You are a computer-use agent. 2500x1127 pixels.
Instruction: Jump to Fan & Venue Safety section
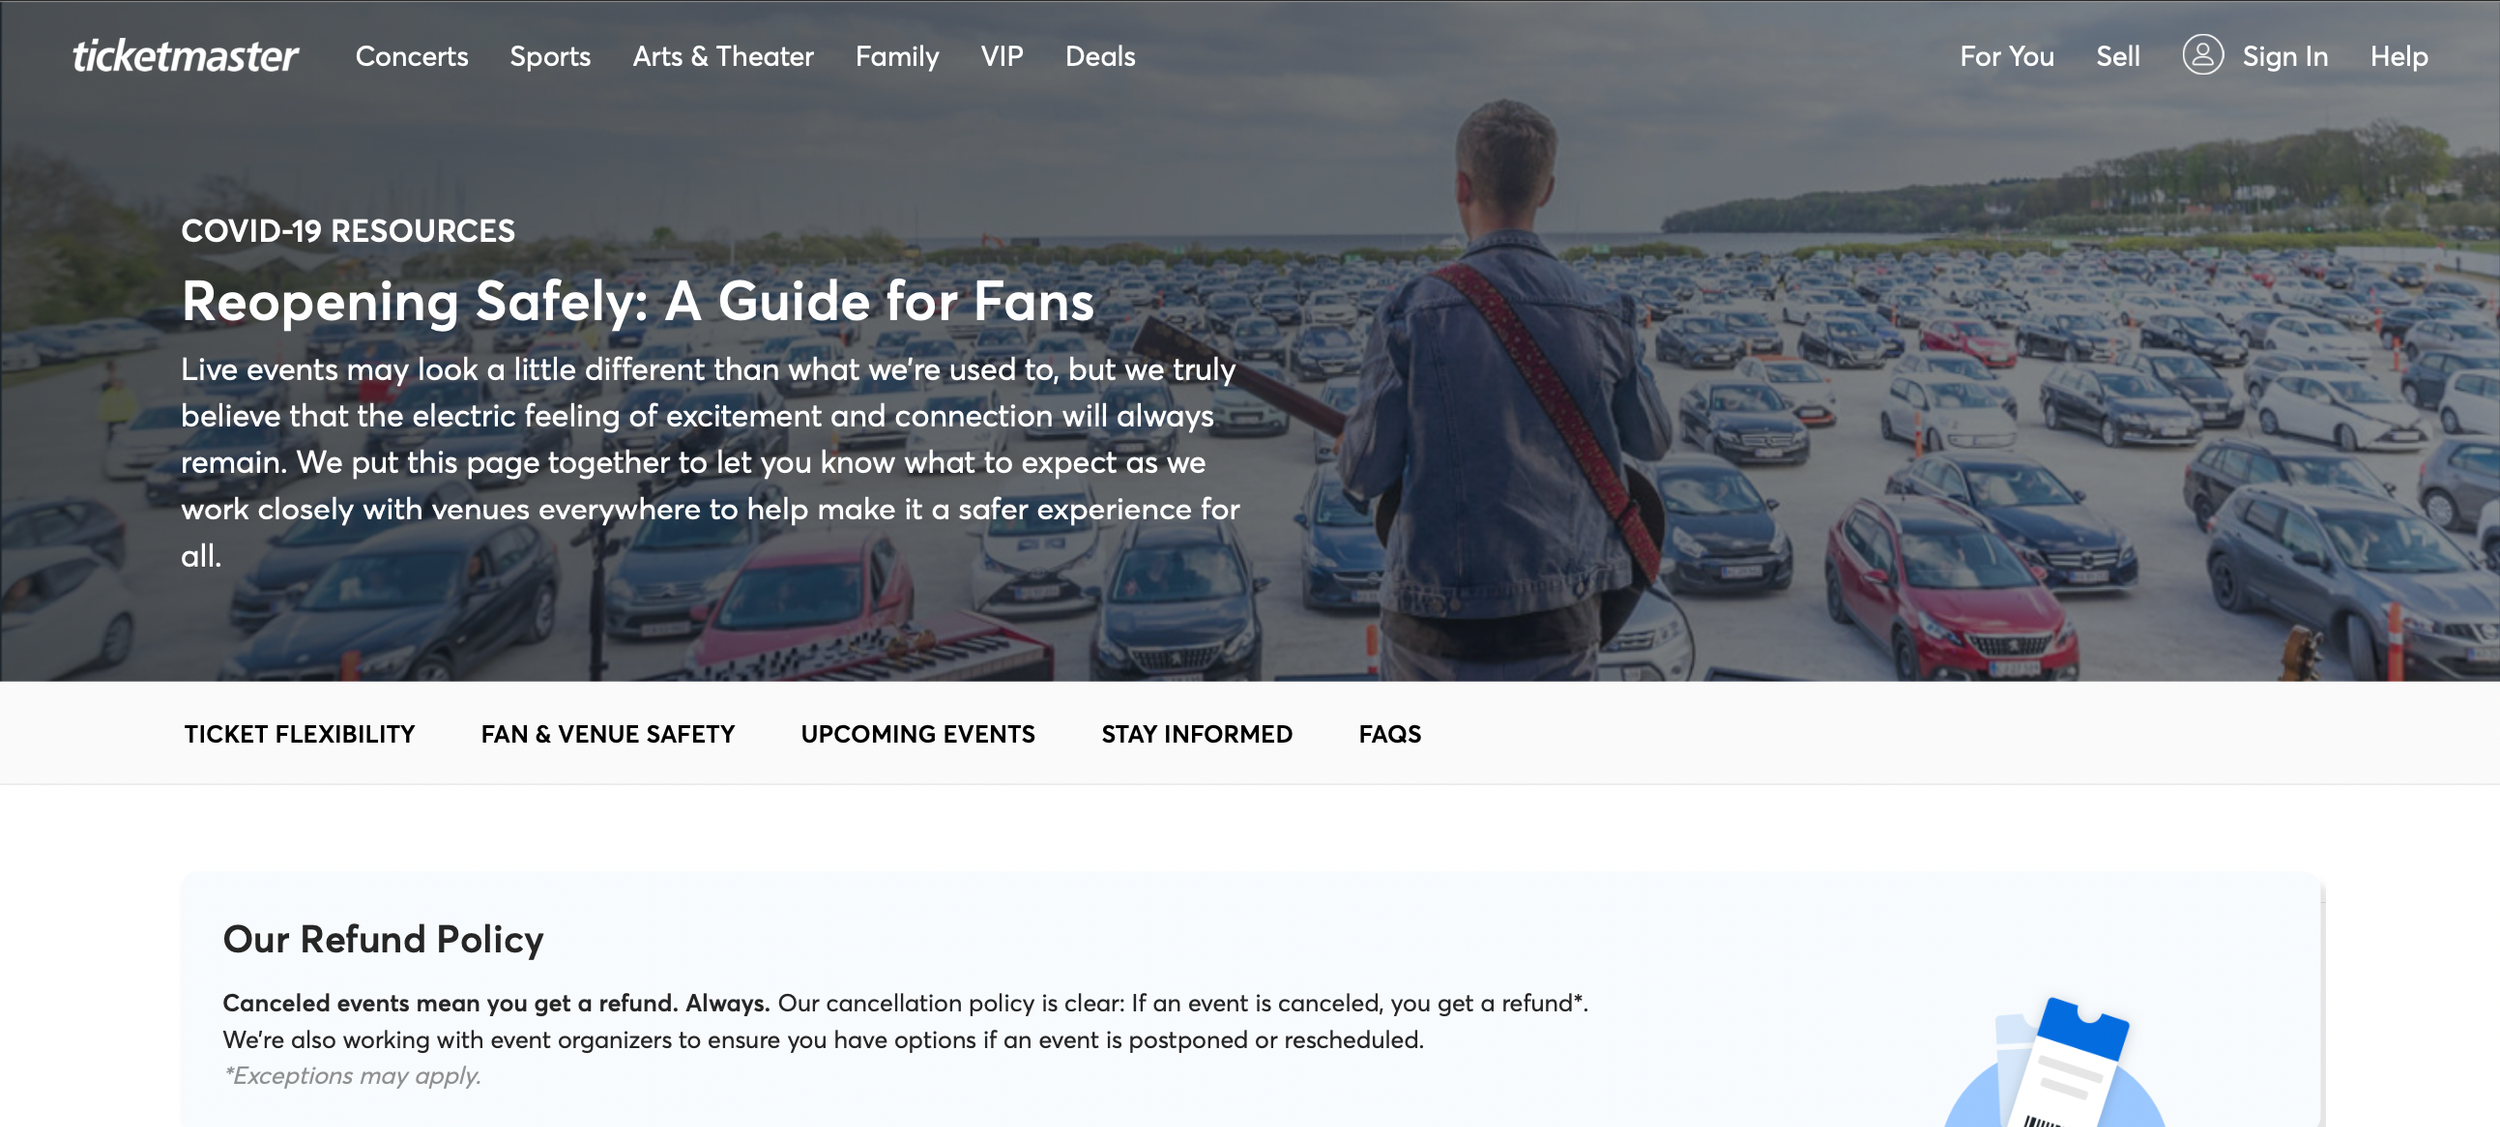[x=607, y=734]
